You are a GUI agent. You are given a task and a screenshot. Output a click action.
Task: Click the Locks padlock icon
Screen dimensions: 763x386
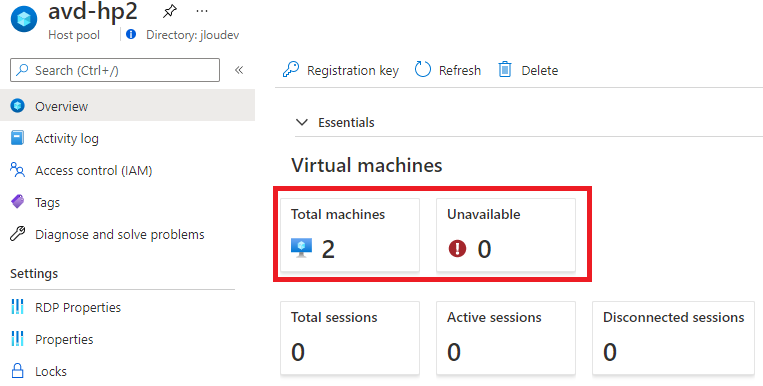point(18,371)
